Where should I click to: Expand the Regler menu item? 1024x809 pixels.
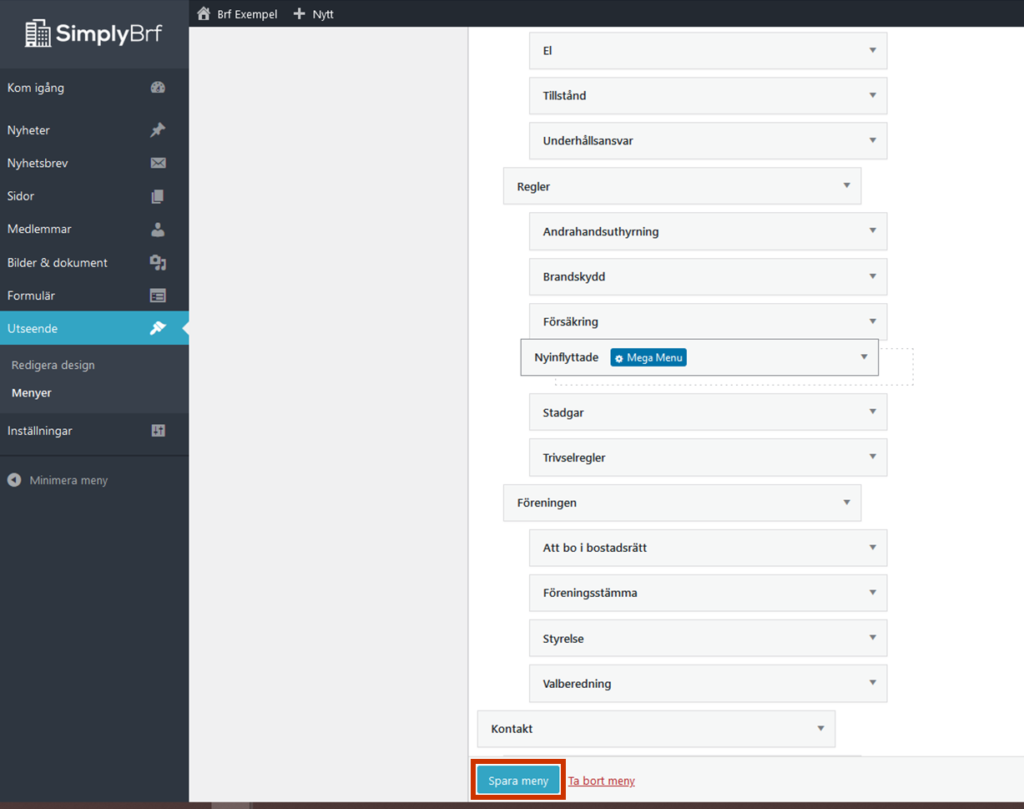(846, 186)
